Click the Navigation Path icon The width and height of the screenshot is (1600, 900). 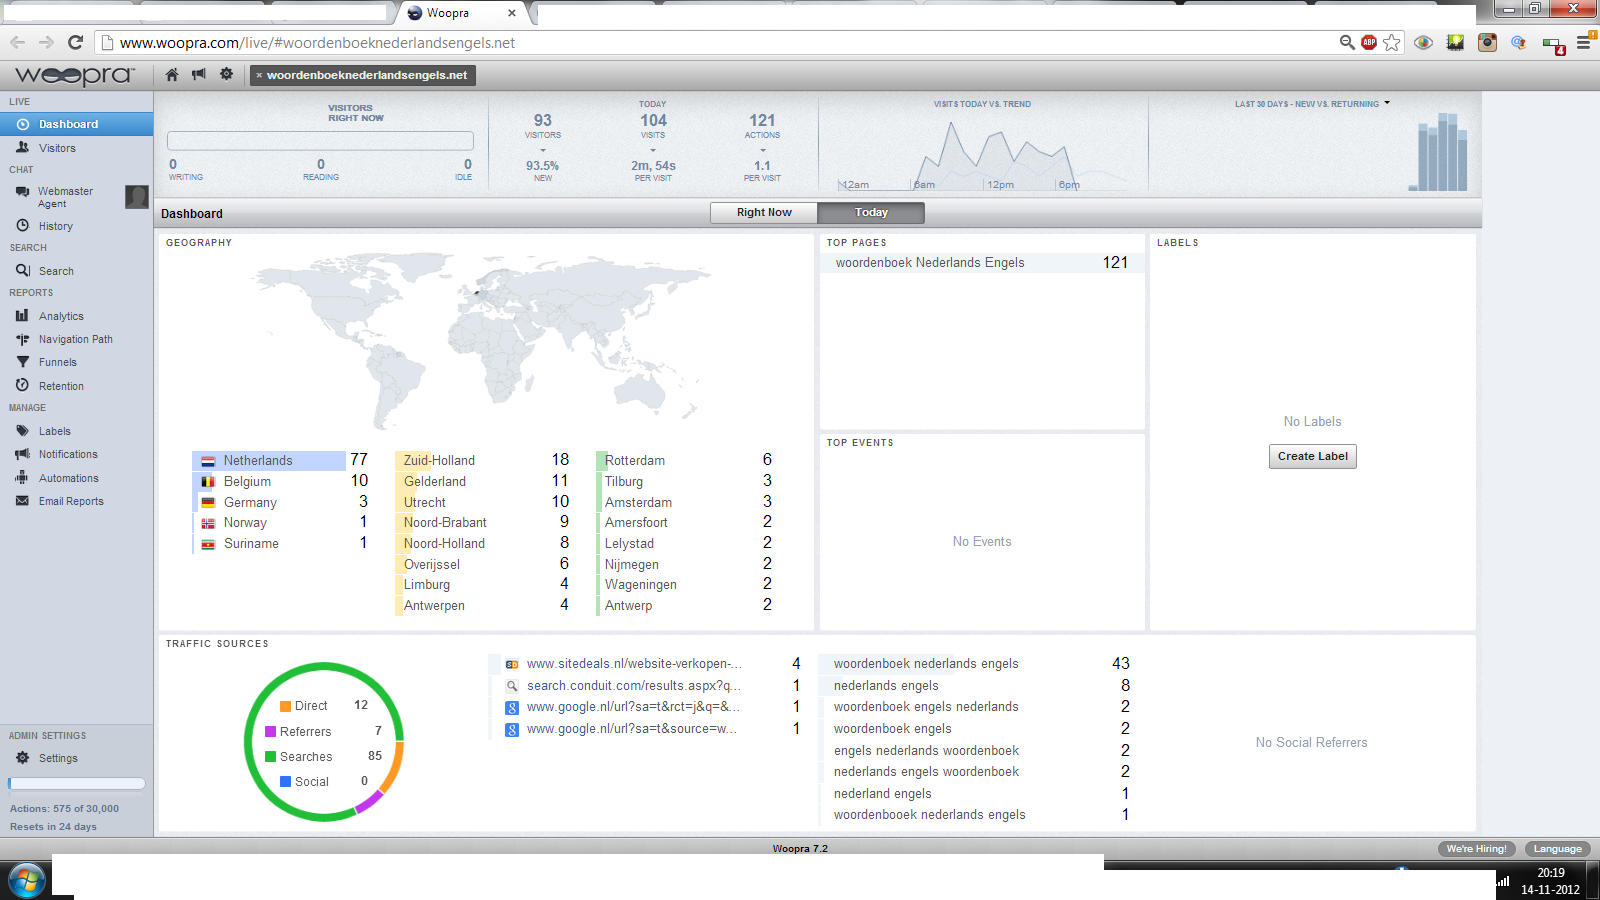pos(22,339)
